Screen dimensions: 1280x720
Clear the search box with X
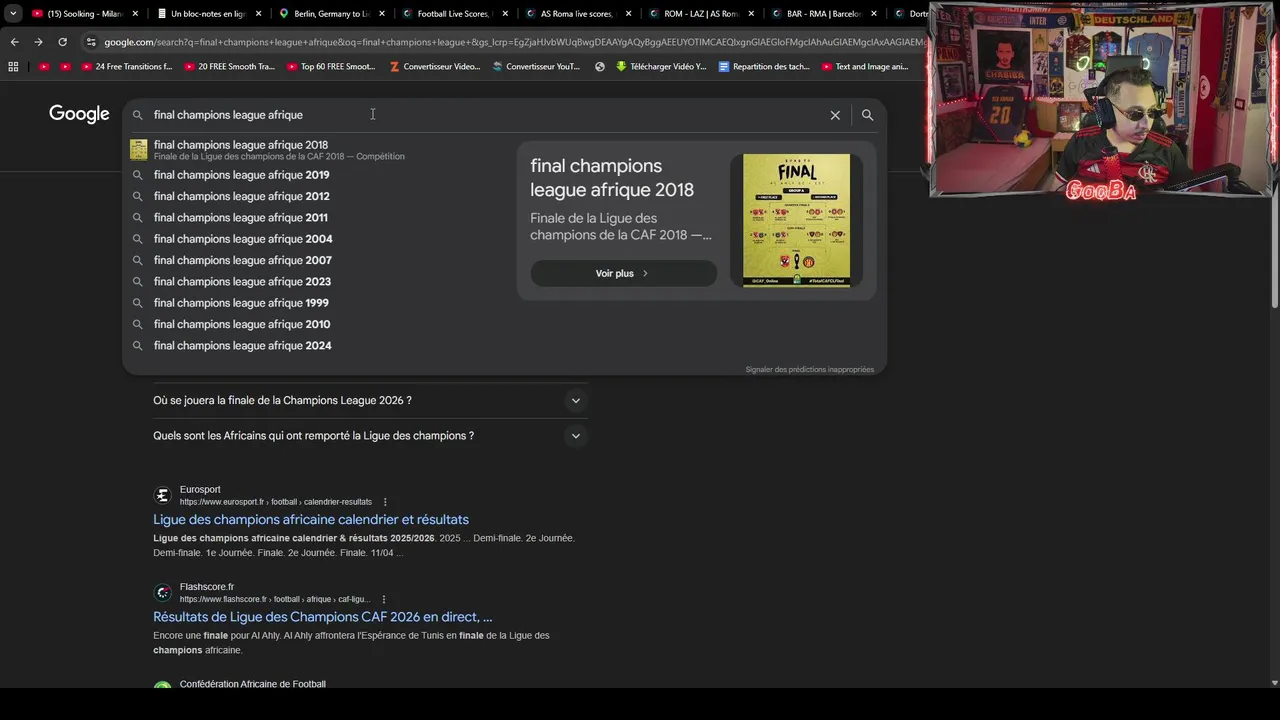pos(835,115)
